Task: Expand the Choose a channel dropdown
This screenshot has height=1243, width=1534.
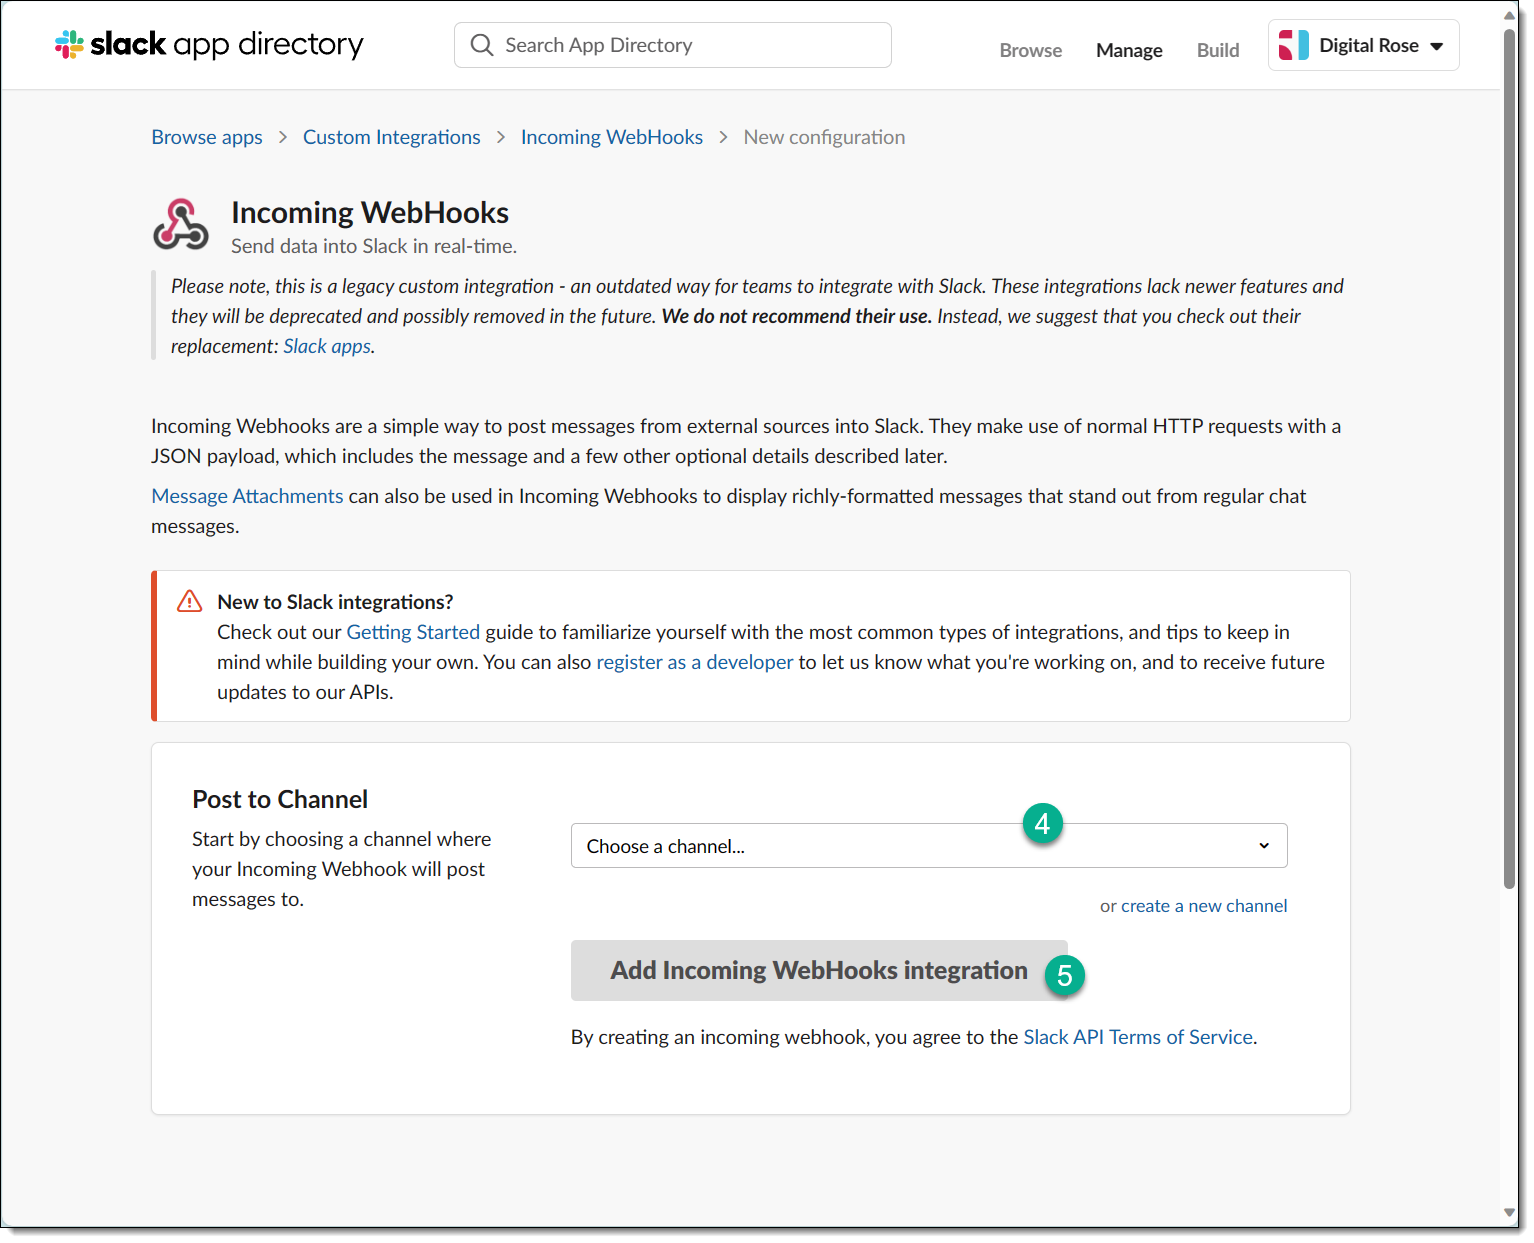Action: coord(928,846)
